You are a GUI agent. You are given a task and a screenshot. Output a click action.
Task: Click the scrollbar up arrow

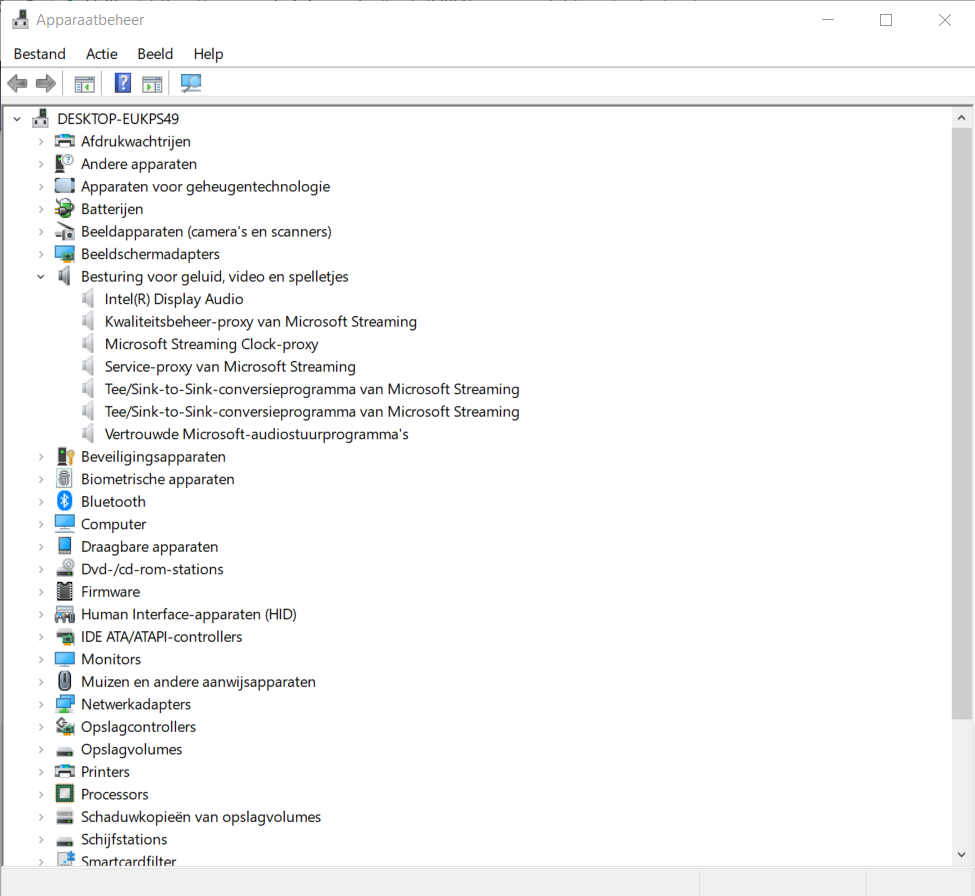[961, 118]
